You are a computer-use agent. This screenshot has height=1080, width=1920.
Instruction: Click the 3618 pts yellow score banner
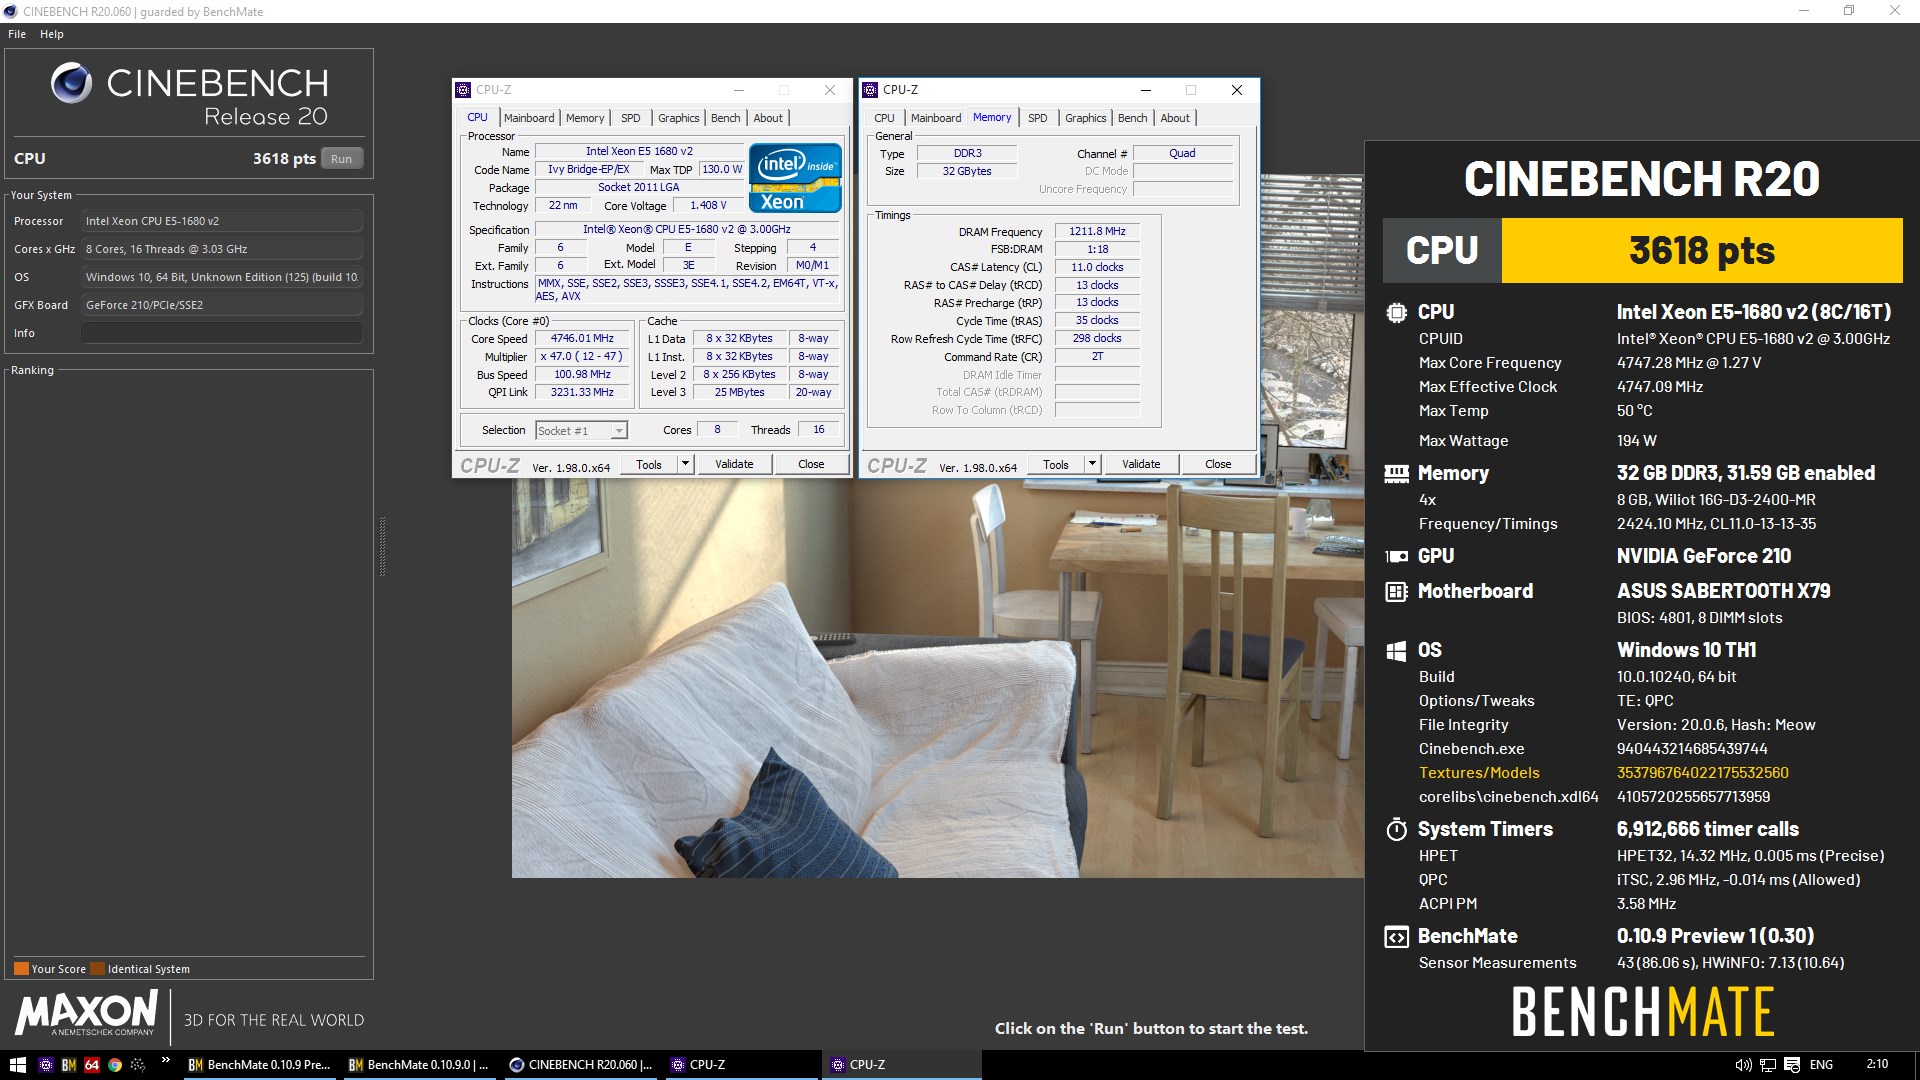(1702, 250)
